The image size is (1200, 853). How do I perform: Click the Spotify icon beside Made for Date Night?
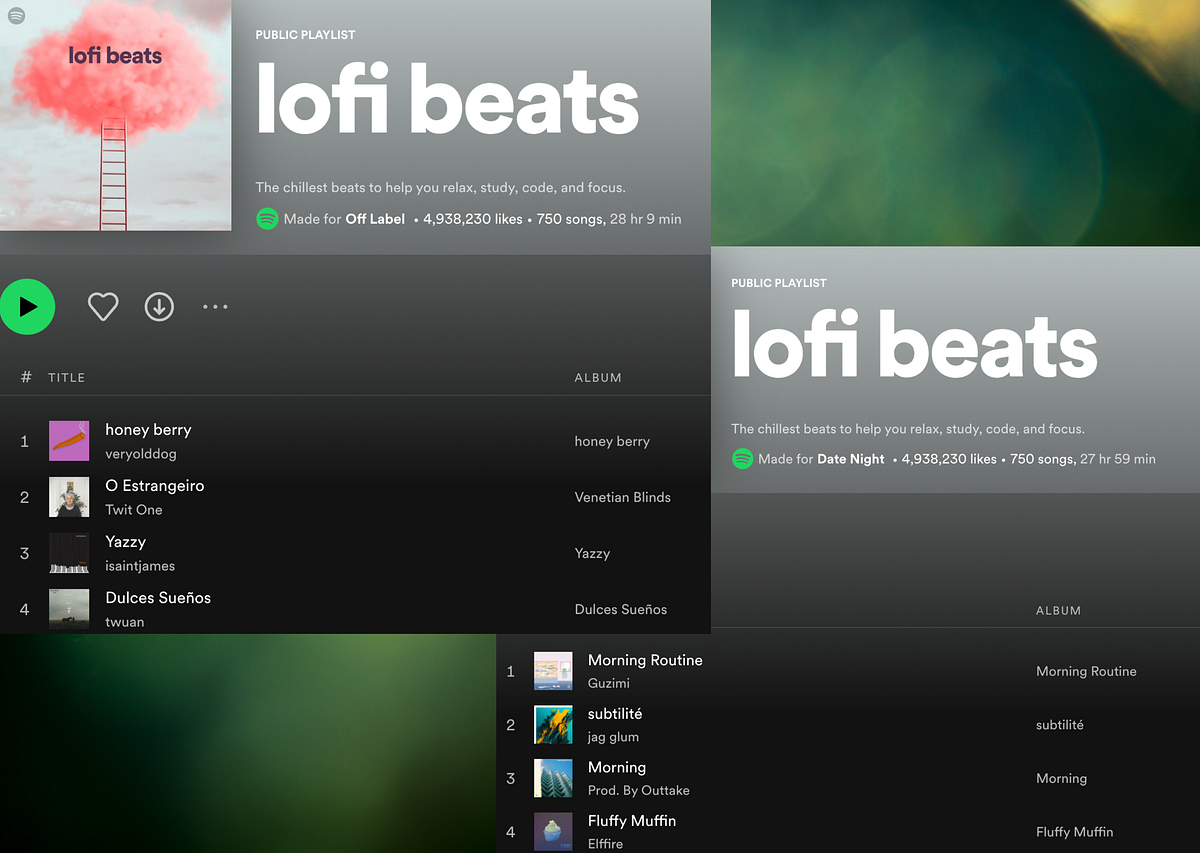[743, 458]
